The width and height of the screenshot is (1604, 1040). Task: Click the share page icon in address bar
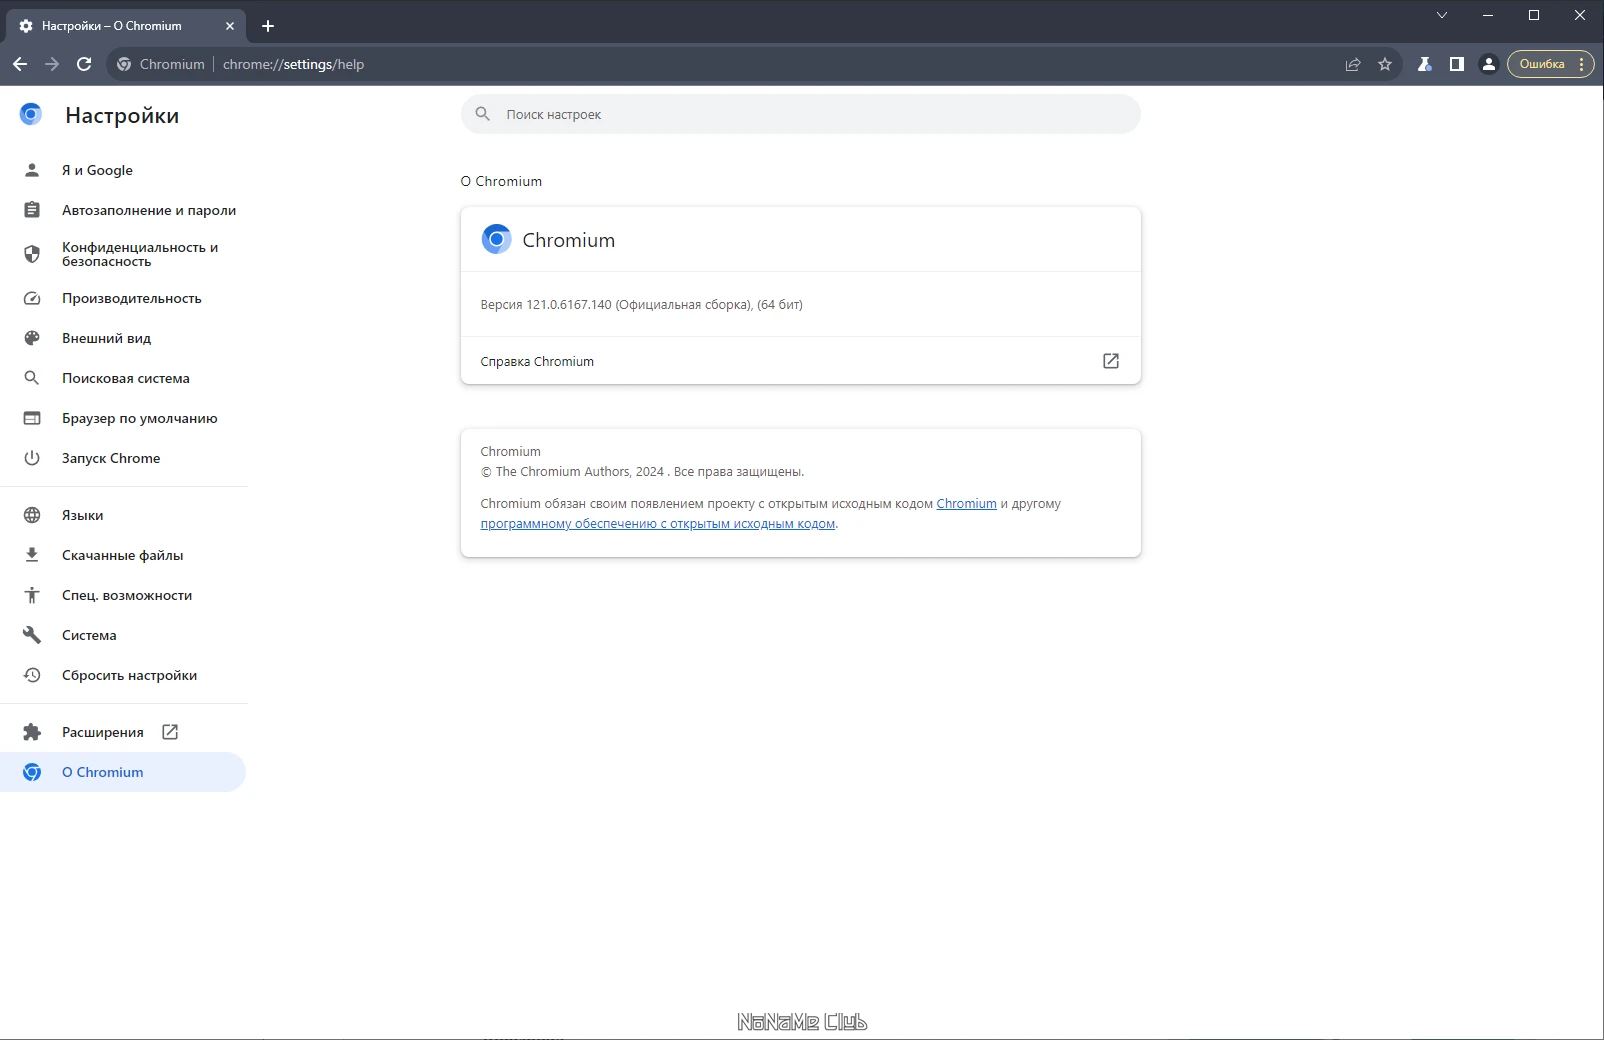click(1353, 64)
